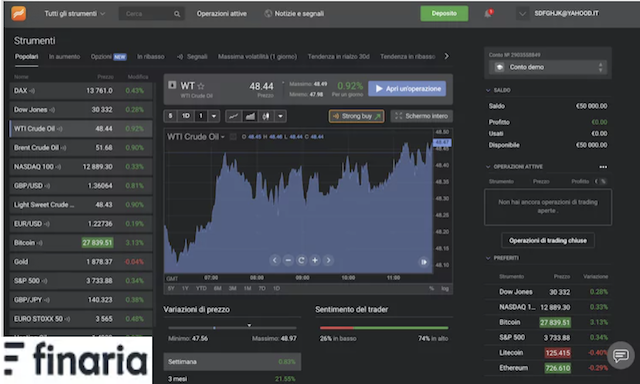Image resolution: width=640 pixels, height=384 pixels.
Task: Open the Conto demo account selector
Action: pos(548,67)
